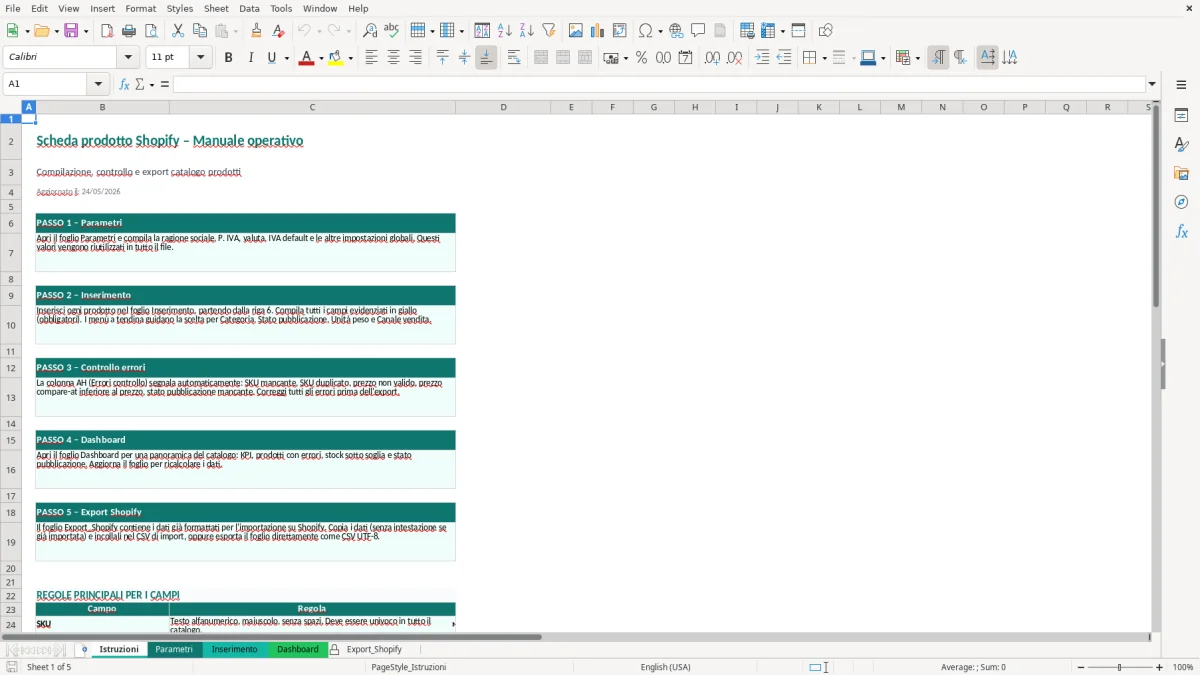Click into the formula input line
The width and height of the screenshot is (1200, 675).
pyautogui.click(x=659, y=84)
